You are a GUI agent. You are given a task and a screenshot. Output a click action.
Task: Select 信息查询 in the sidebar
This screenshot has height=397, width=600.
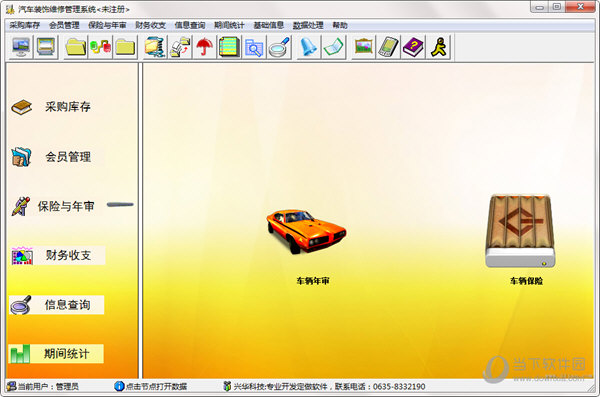coord(67,305)
